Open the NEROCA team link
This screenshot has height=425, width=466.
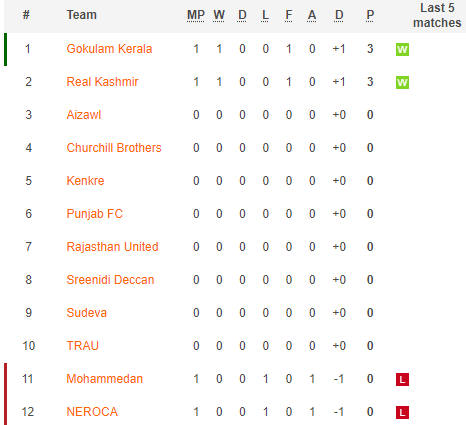(92, 412)
